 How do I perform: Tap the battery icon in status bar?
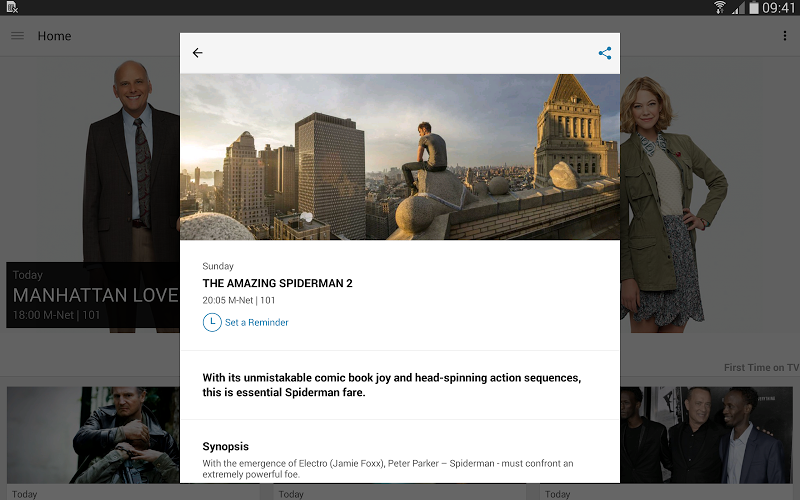click(752, 8)
